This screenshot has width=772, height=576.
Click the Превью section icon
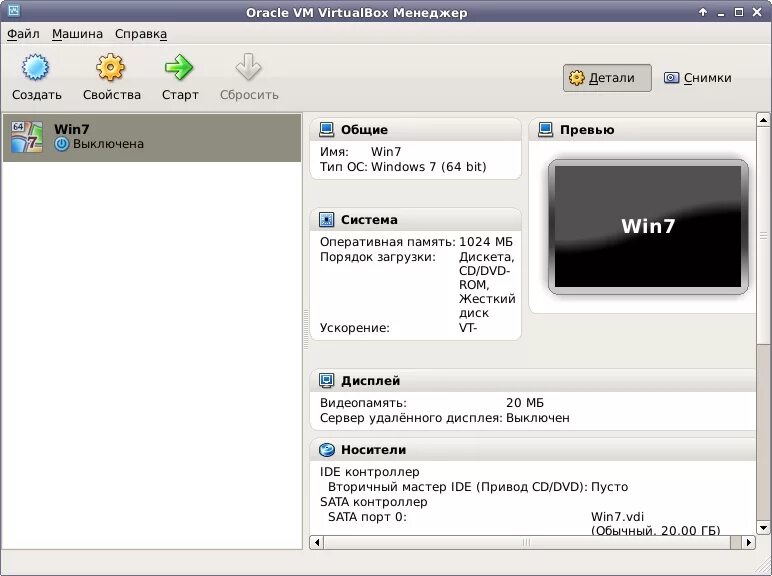545,129
